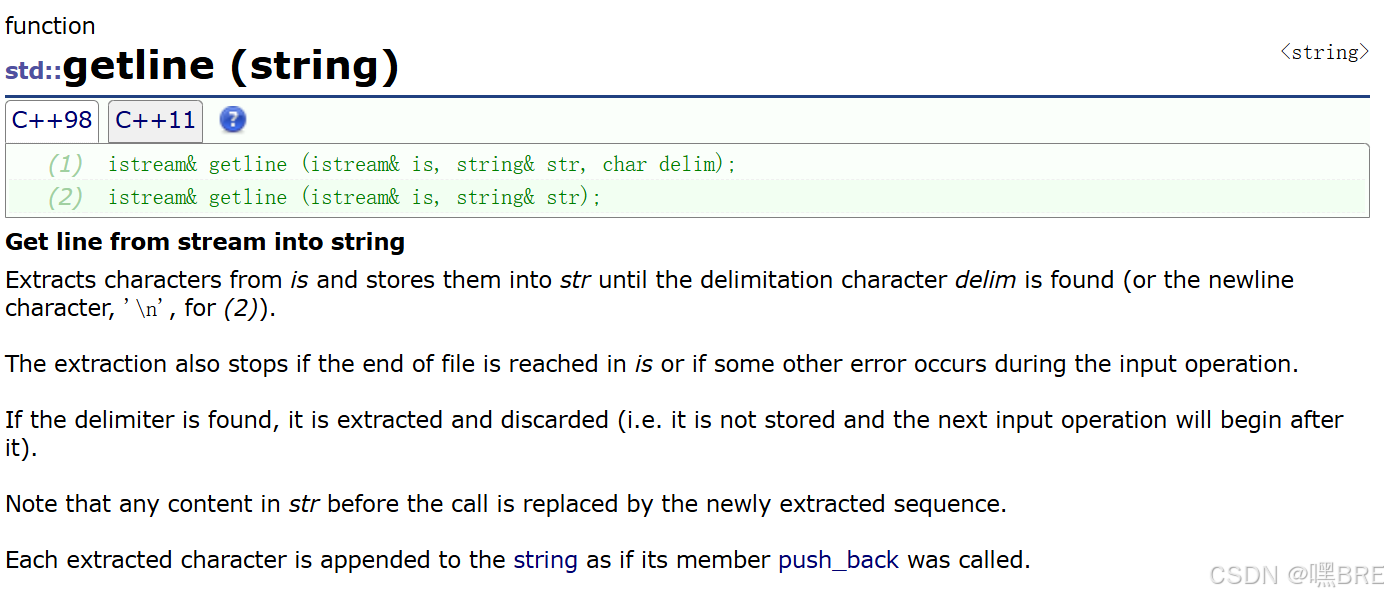
Task: Follow the push_back hyperlink
Action: [x=838, y=560]
